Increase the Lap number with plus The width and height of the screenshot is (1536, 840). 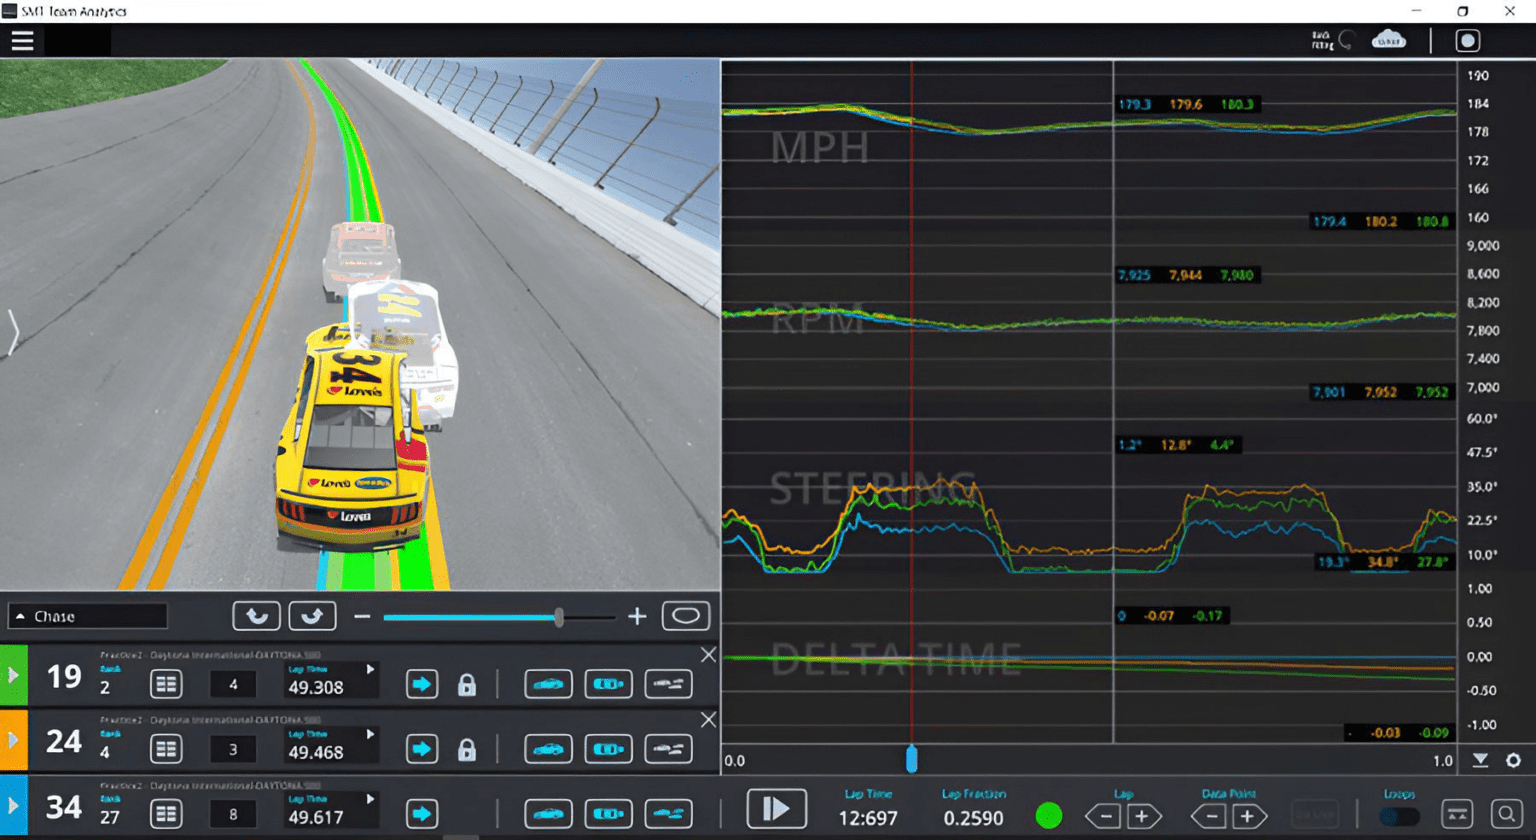pyautogui.click(x=1142, y=817)
